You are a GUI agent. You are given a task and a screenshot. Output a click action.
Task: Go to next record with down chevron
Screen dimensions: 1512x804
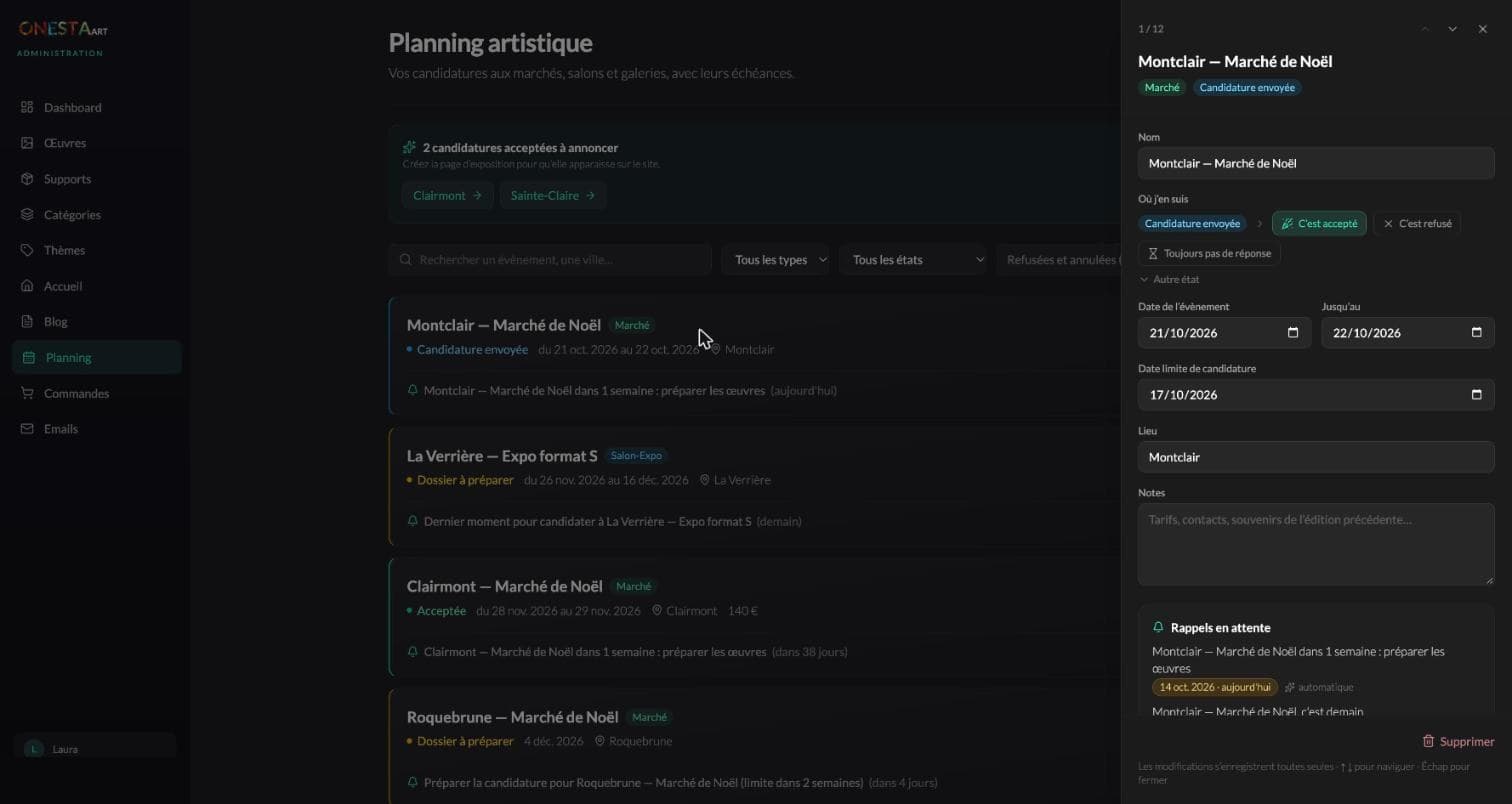click(x=1453, y=29)
